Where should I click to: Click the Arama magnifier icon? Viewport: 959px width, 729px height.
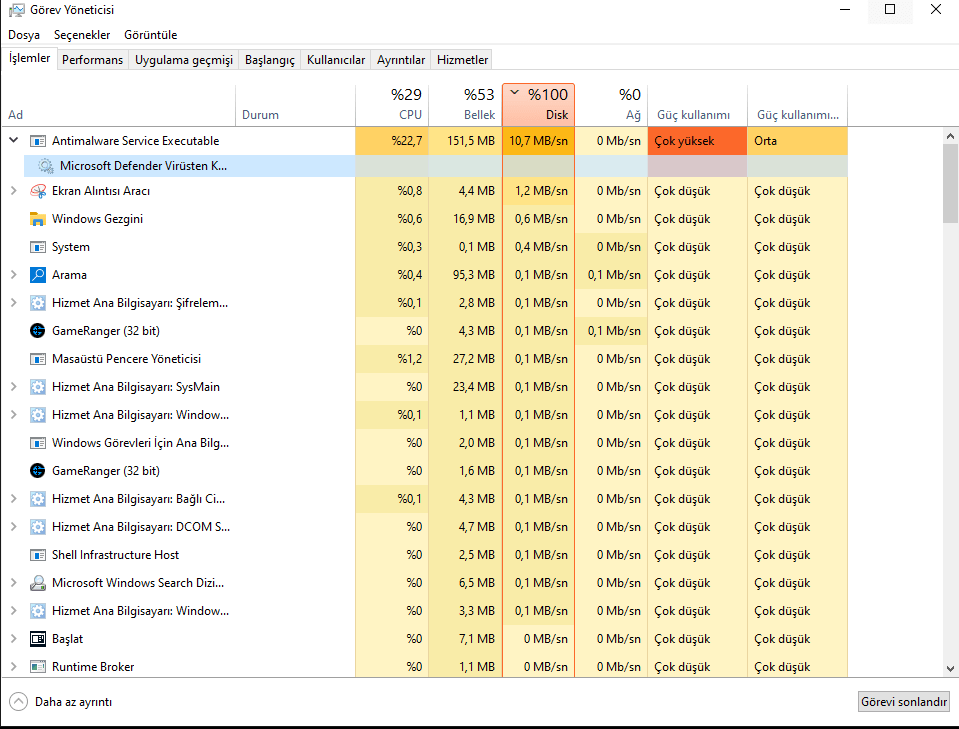tap(38, 275)
